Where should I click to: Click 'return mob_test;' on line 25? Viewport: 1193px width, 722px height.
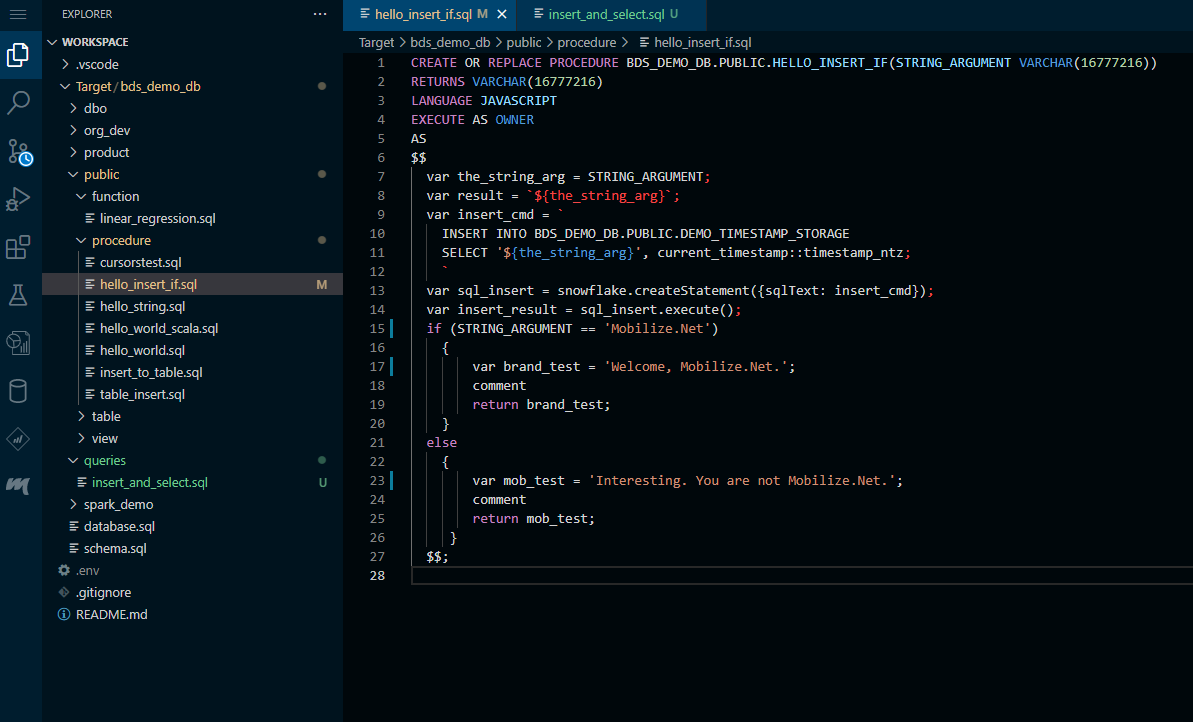click(534, 519)
